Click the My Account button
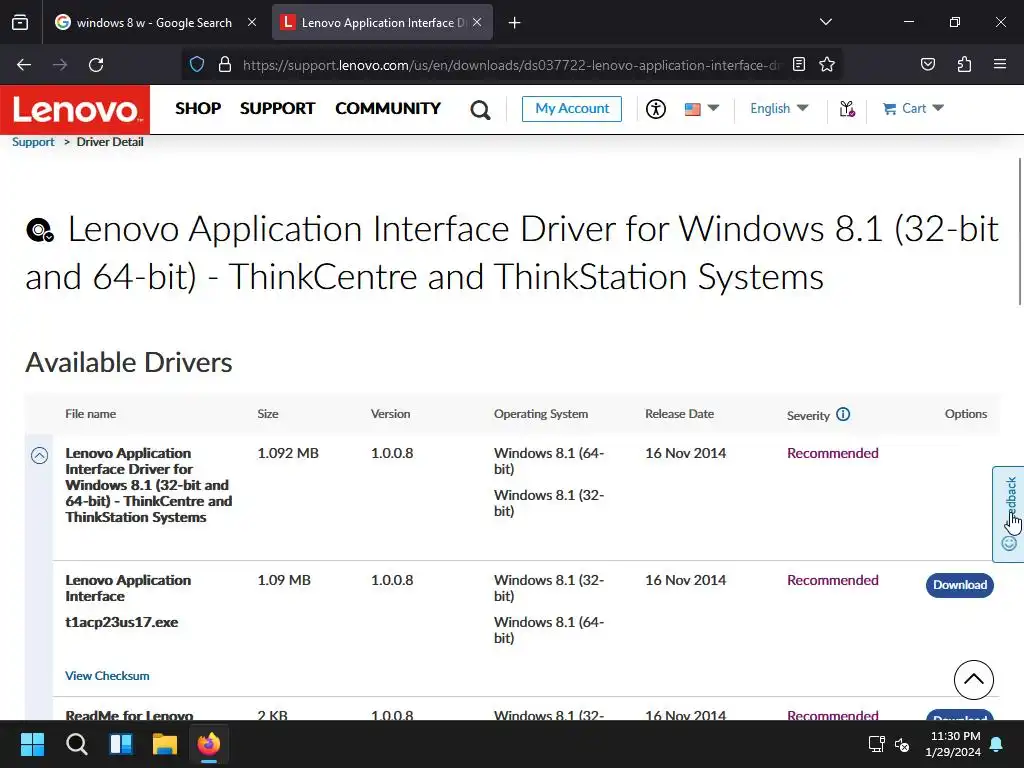 [572, 108]
